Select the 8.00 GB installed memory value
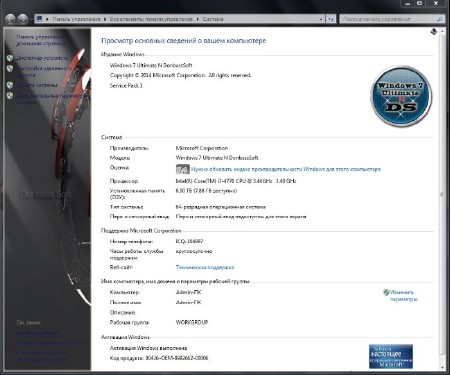This screenshot has height=375, width=450. click(x=206, y=191)
